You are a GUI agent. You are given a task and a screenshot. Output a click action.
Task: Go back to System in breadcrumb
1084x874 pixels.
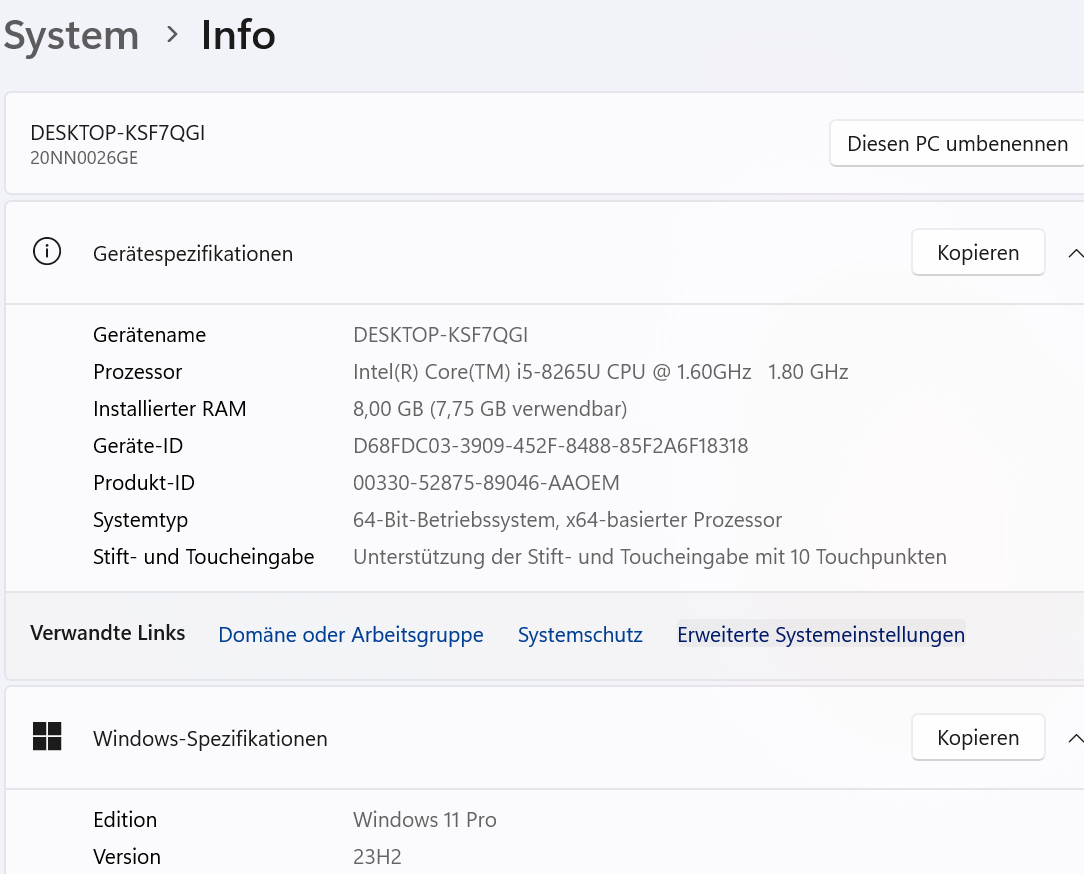coord(71,35)
